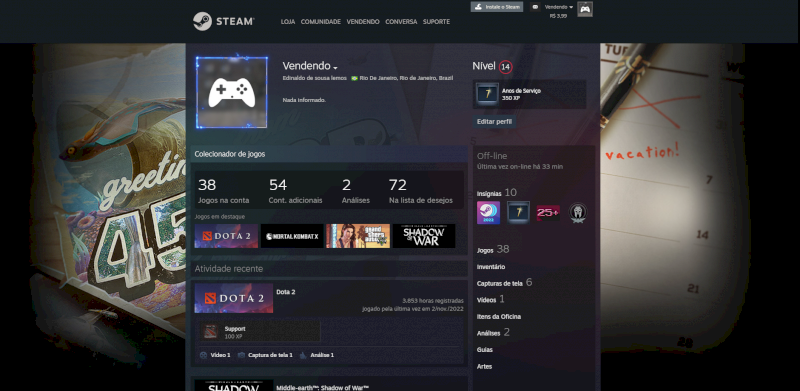The width and height of the screenshot is (800, 391).
Task: Click the Steam logo in header
Action: point(223,21)
